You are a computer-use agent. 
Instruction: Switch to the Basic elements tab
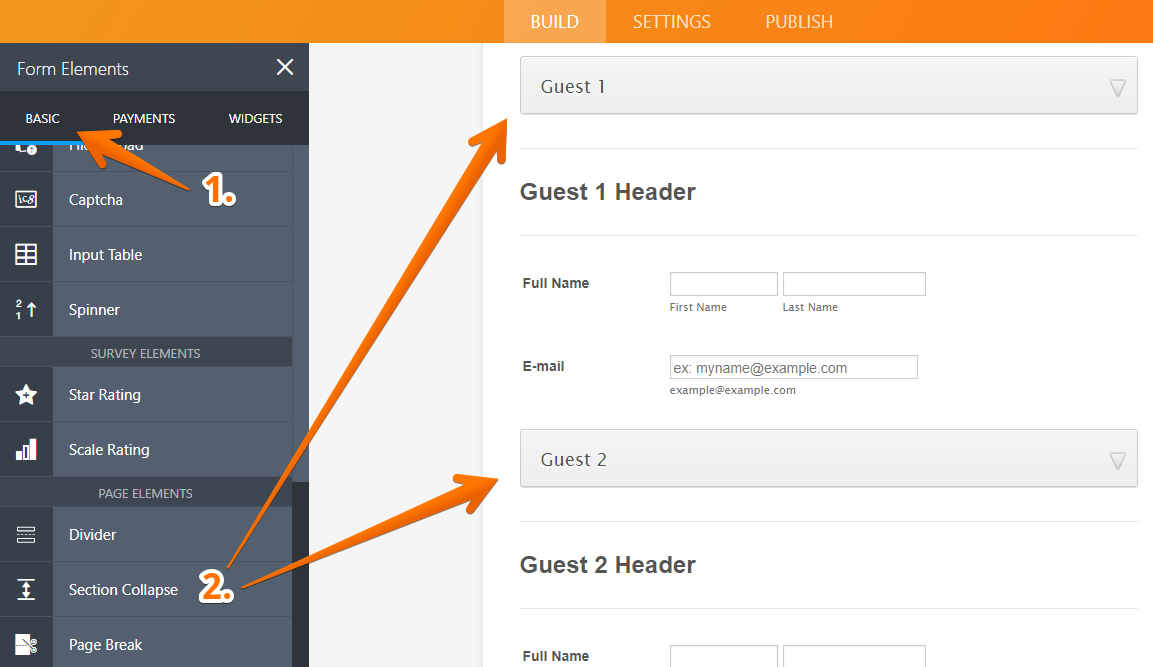42,118
